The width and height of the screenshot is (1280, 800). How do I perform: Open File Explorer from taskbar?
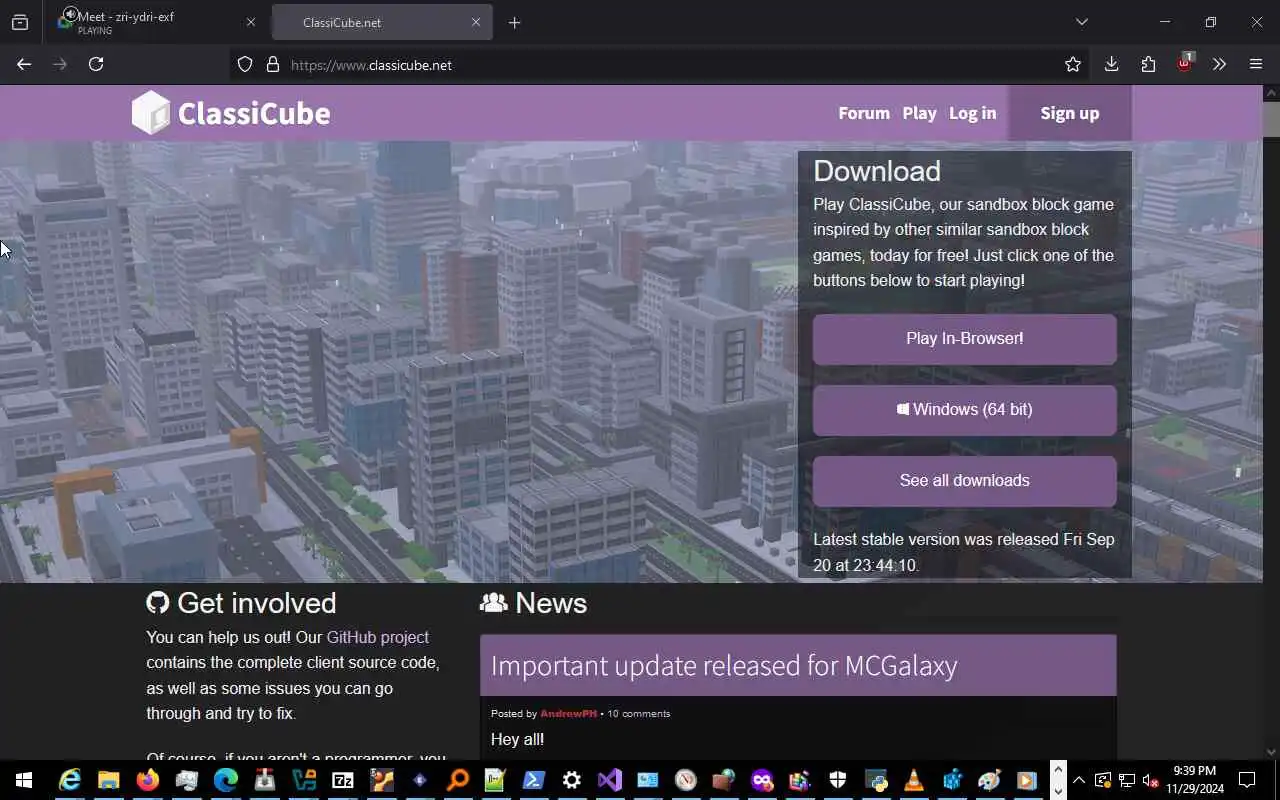click(x=108, y=780)
